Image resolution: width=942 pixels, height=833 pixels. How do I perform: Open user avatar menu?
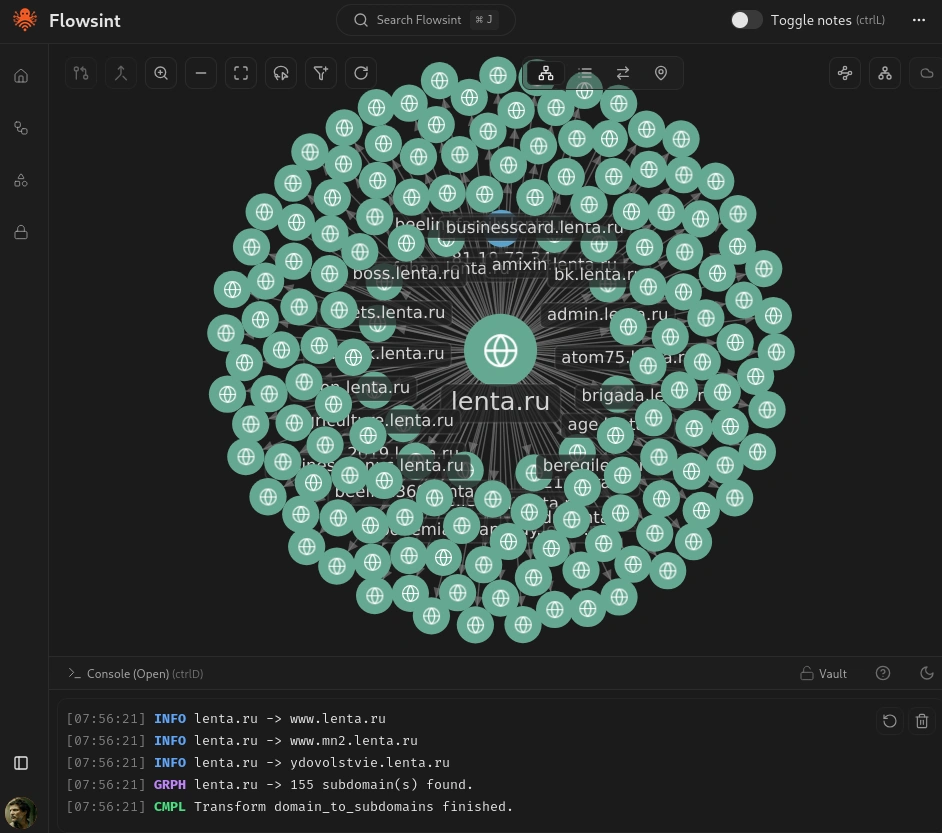(20, 812)
